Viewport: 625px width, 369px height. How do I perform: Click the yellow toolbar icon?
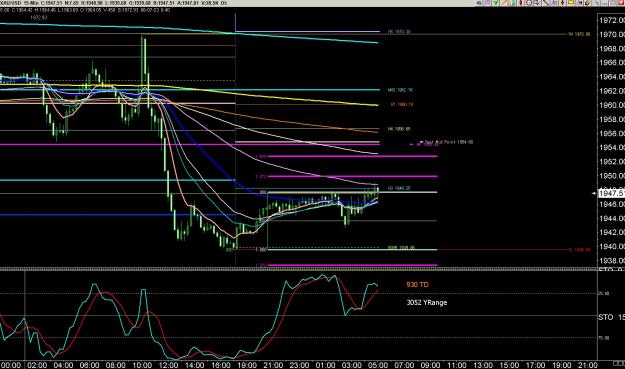[x=571, y=2]
